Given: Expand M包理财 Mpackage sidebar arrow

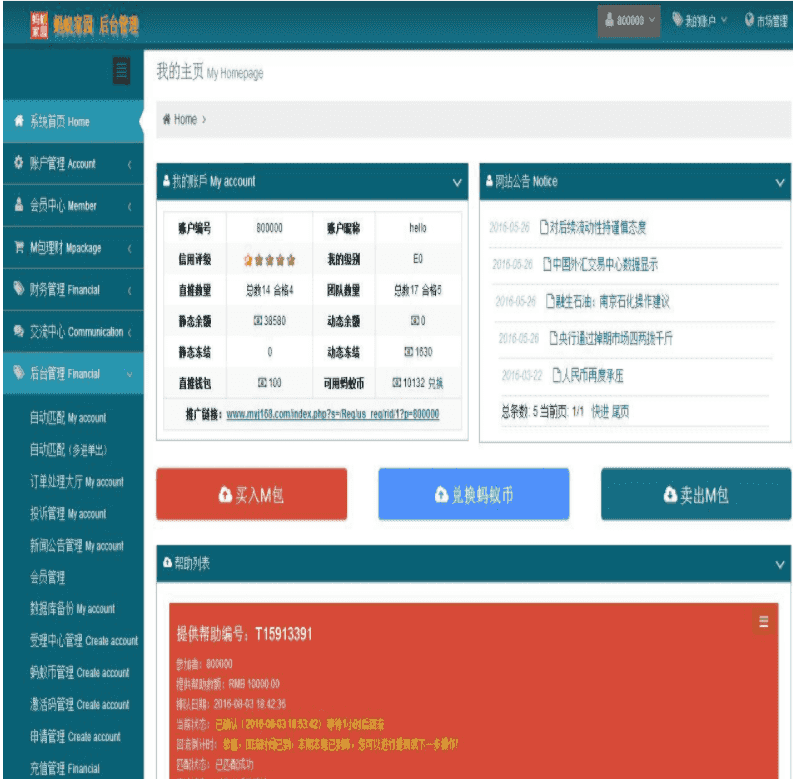Looking at the screenshot, I should (x=129, y=248).
